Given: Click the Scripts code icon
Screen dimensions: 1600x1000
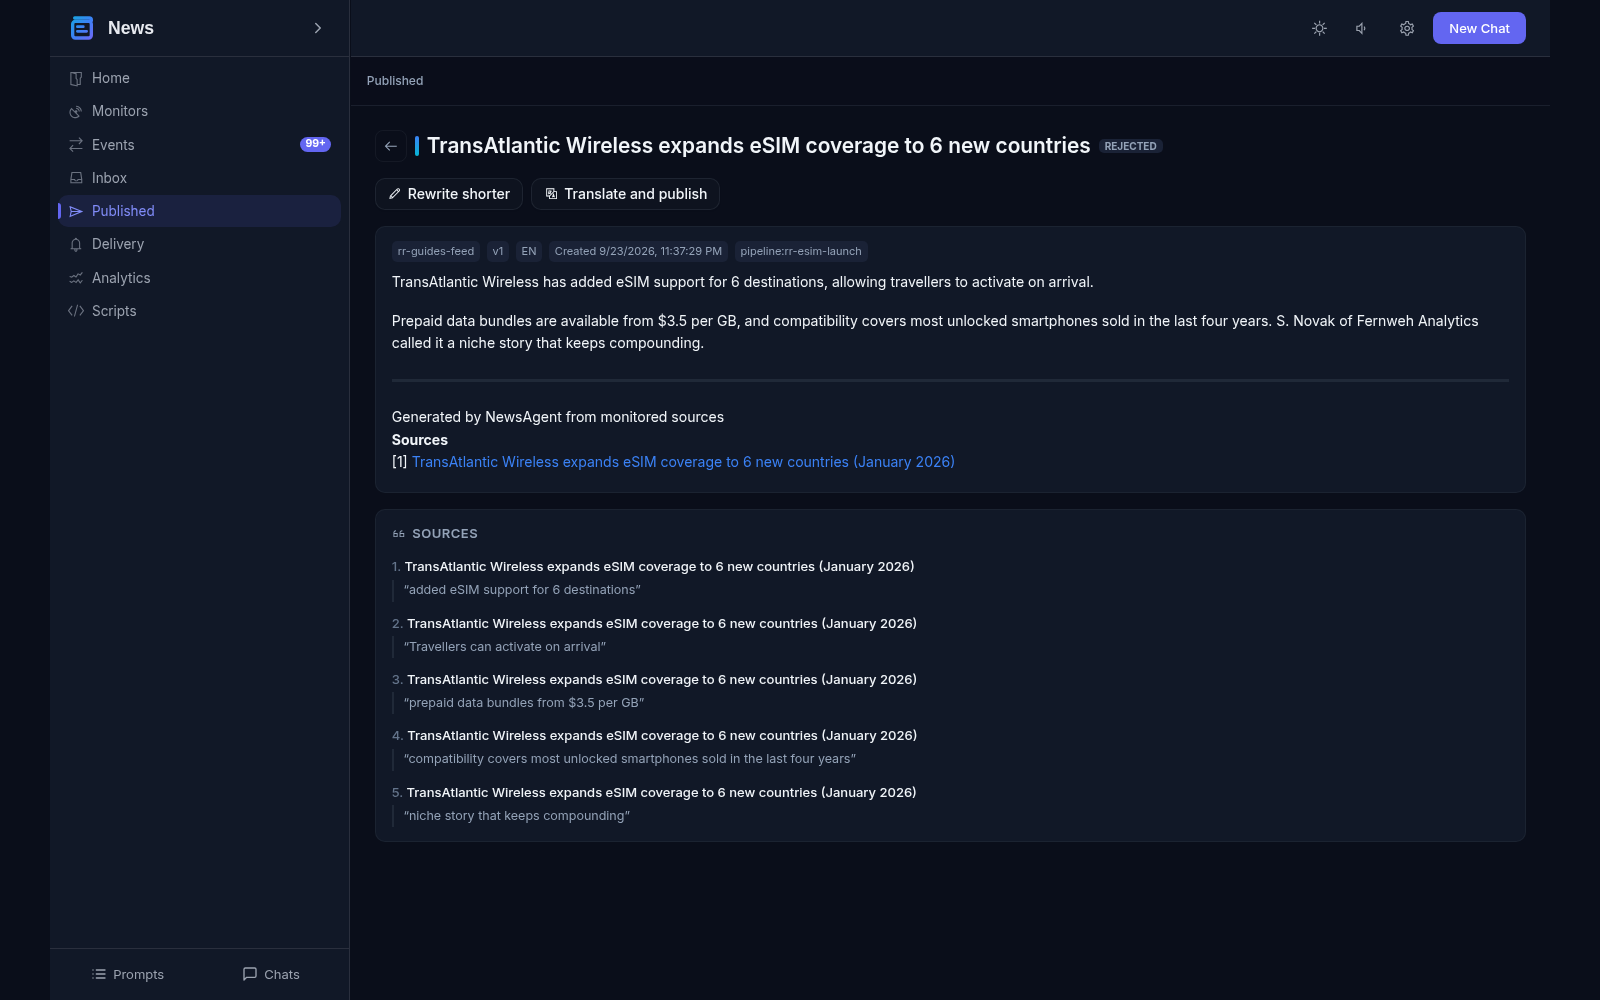Looking at the screenshot, I should coord(76,311).
